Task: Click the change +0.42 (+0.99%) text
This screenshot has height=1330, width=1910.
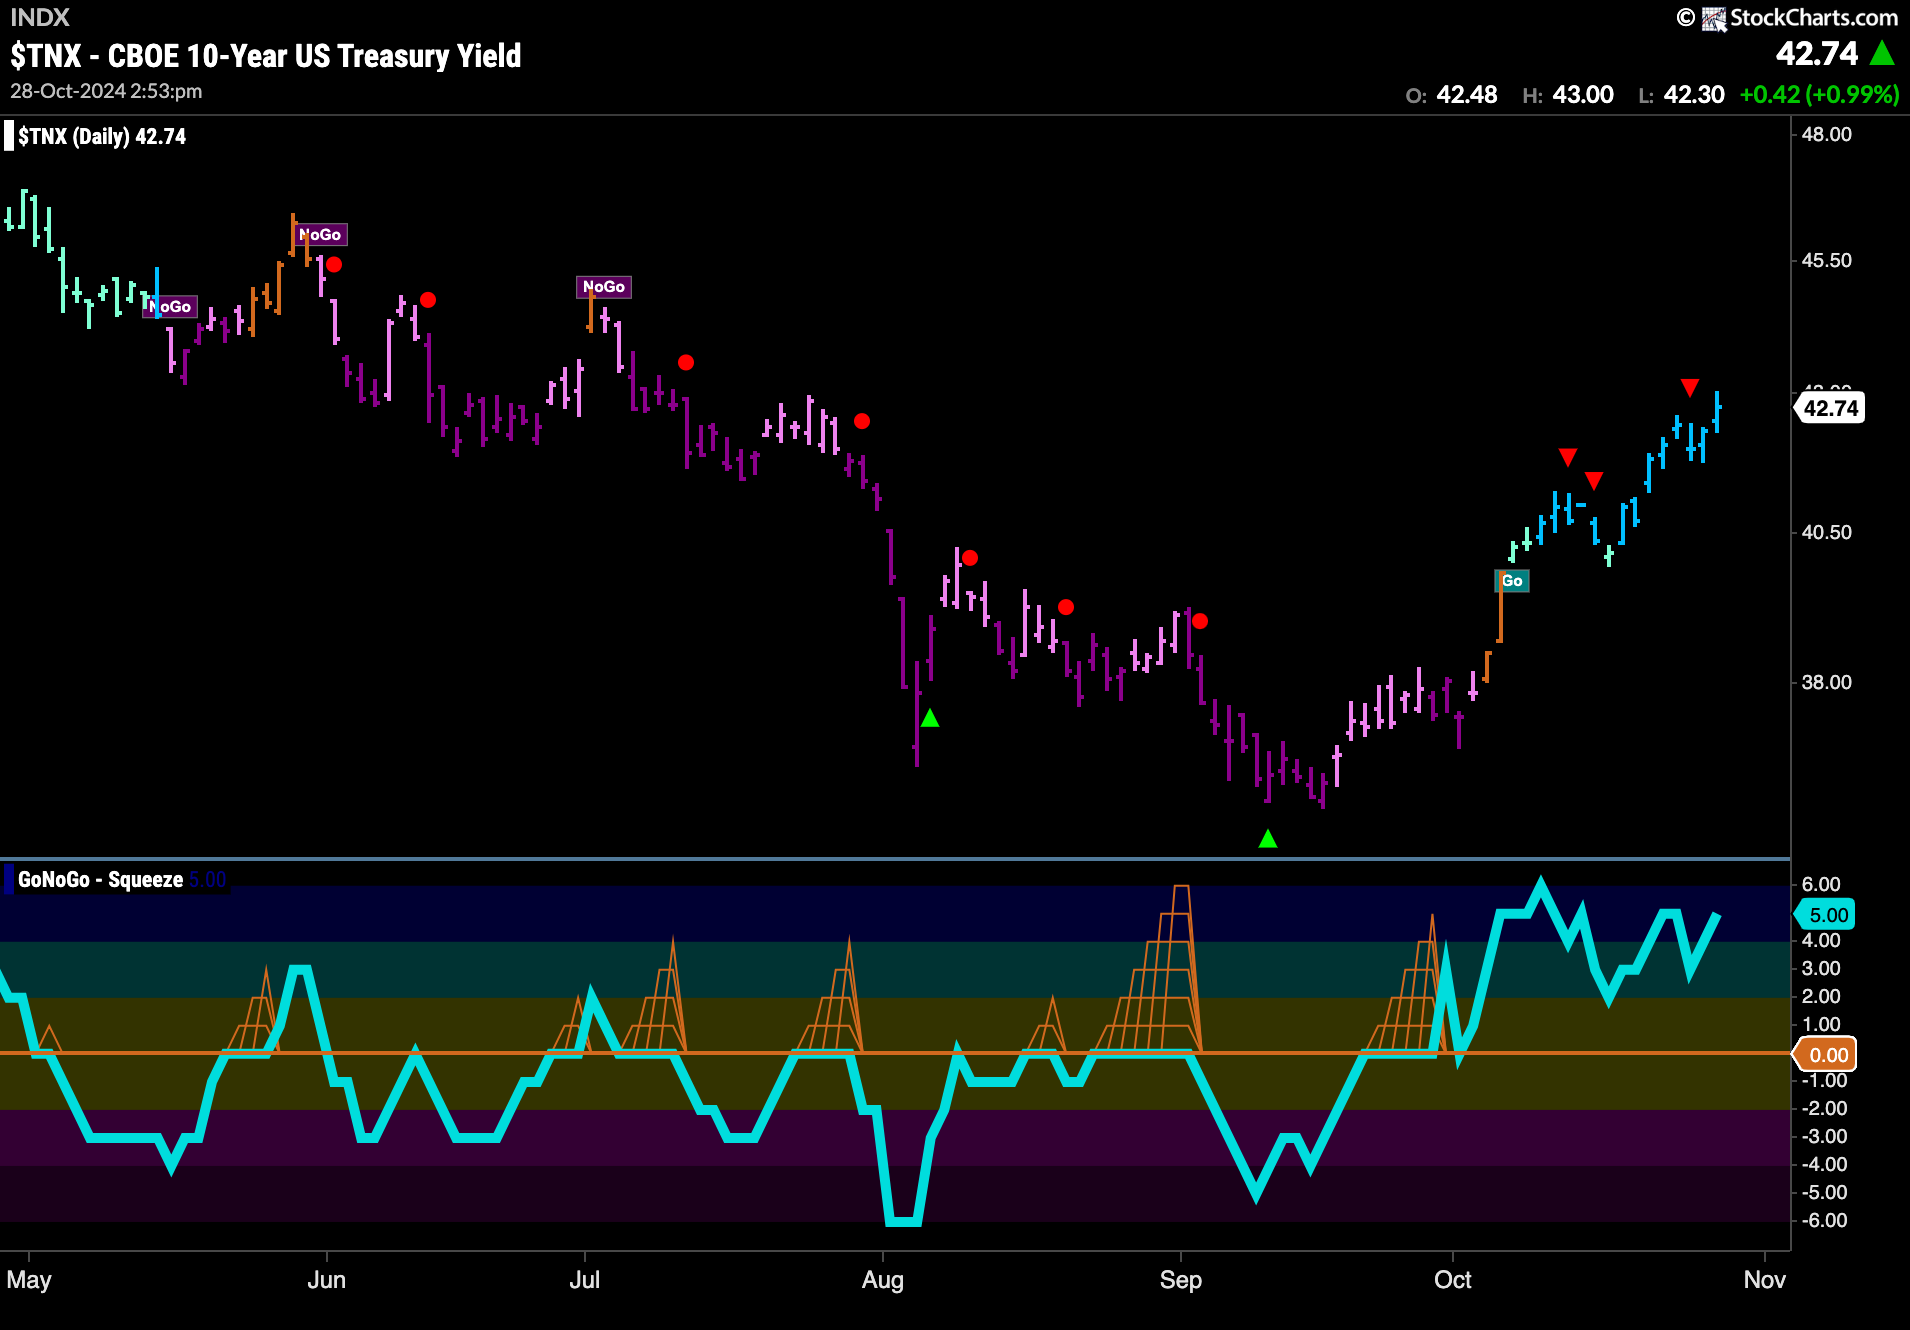Action: coord(1819,95)
